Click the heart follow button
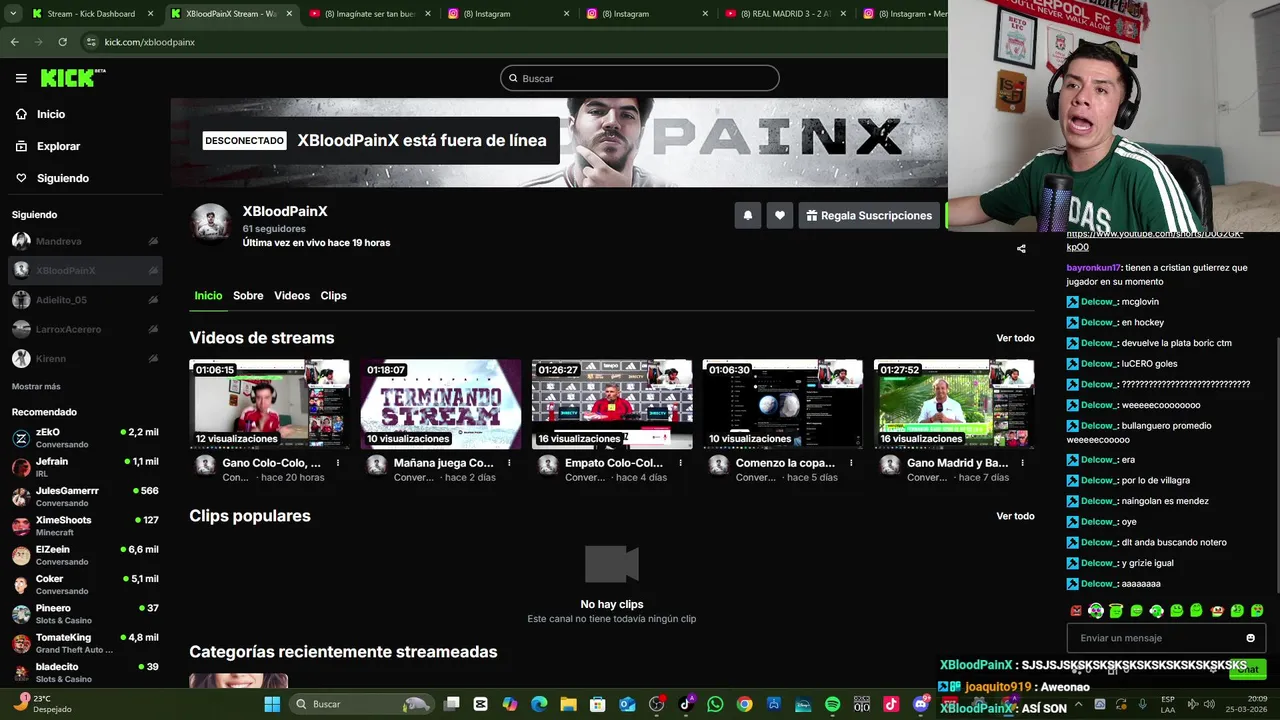This screenshot has height=720, width=1280. pyautogui.click(x=780, y=215)
